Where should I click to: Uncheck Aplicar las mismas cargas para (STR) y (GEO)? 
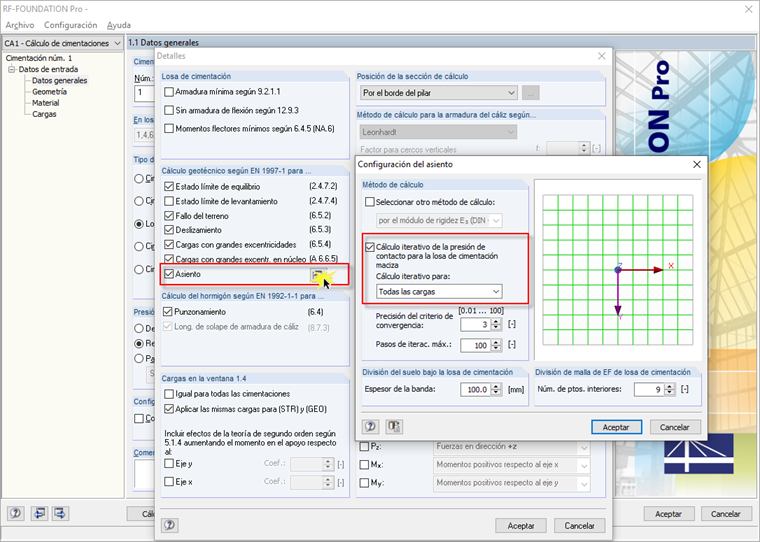pos(169,409)
